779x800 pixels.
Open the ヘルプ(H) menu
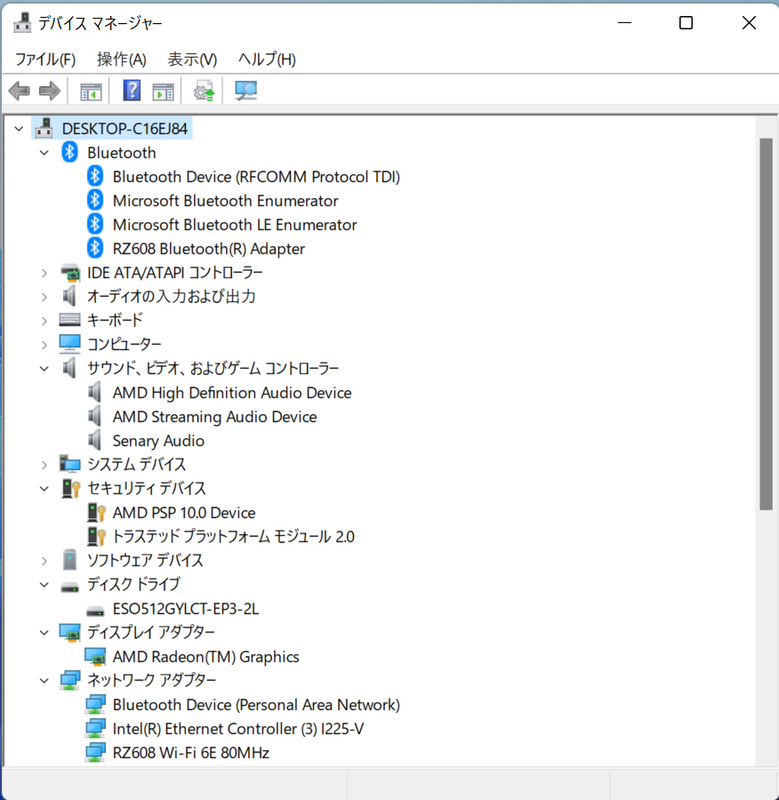pyautogui.click(x=267, y=59)
